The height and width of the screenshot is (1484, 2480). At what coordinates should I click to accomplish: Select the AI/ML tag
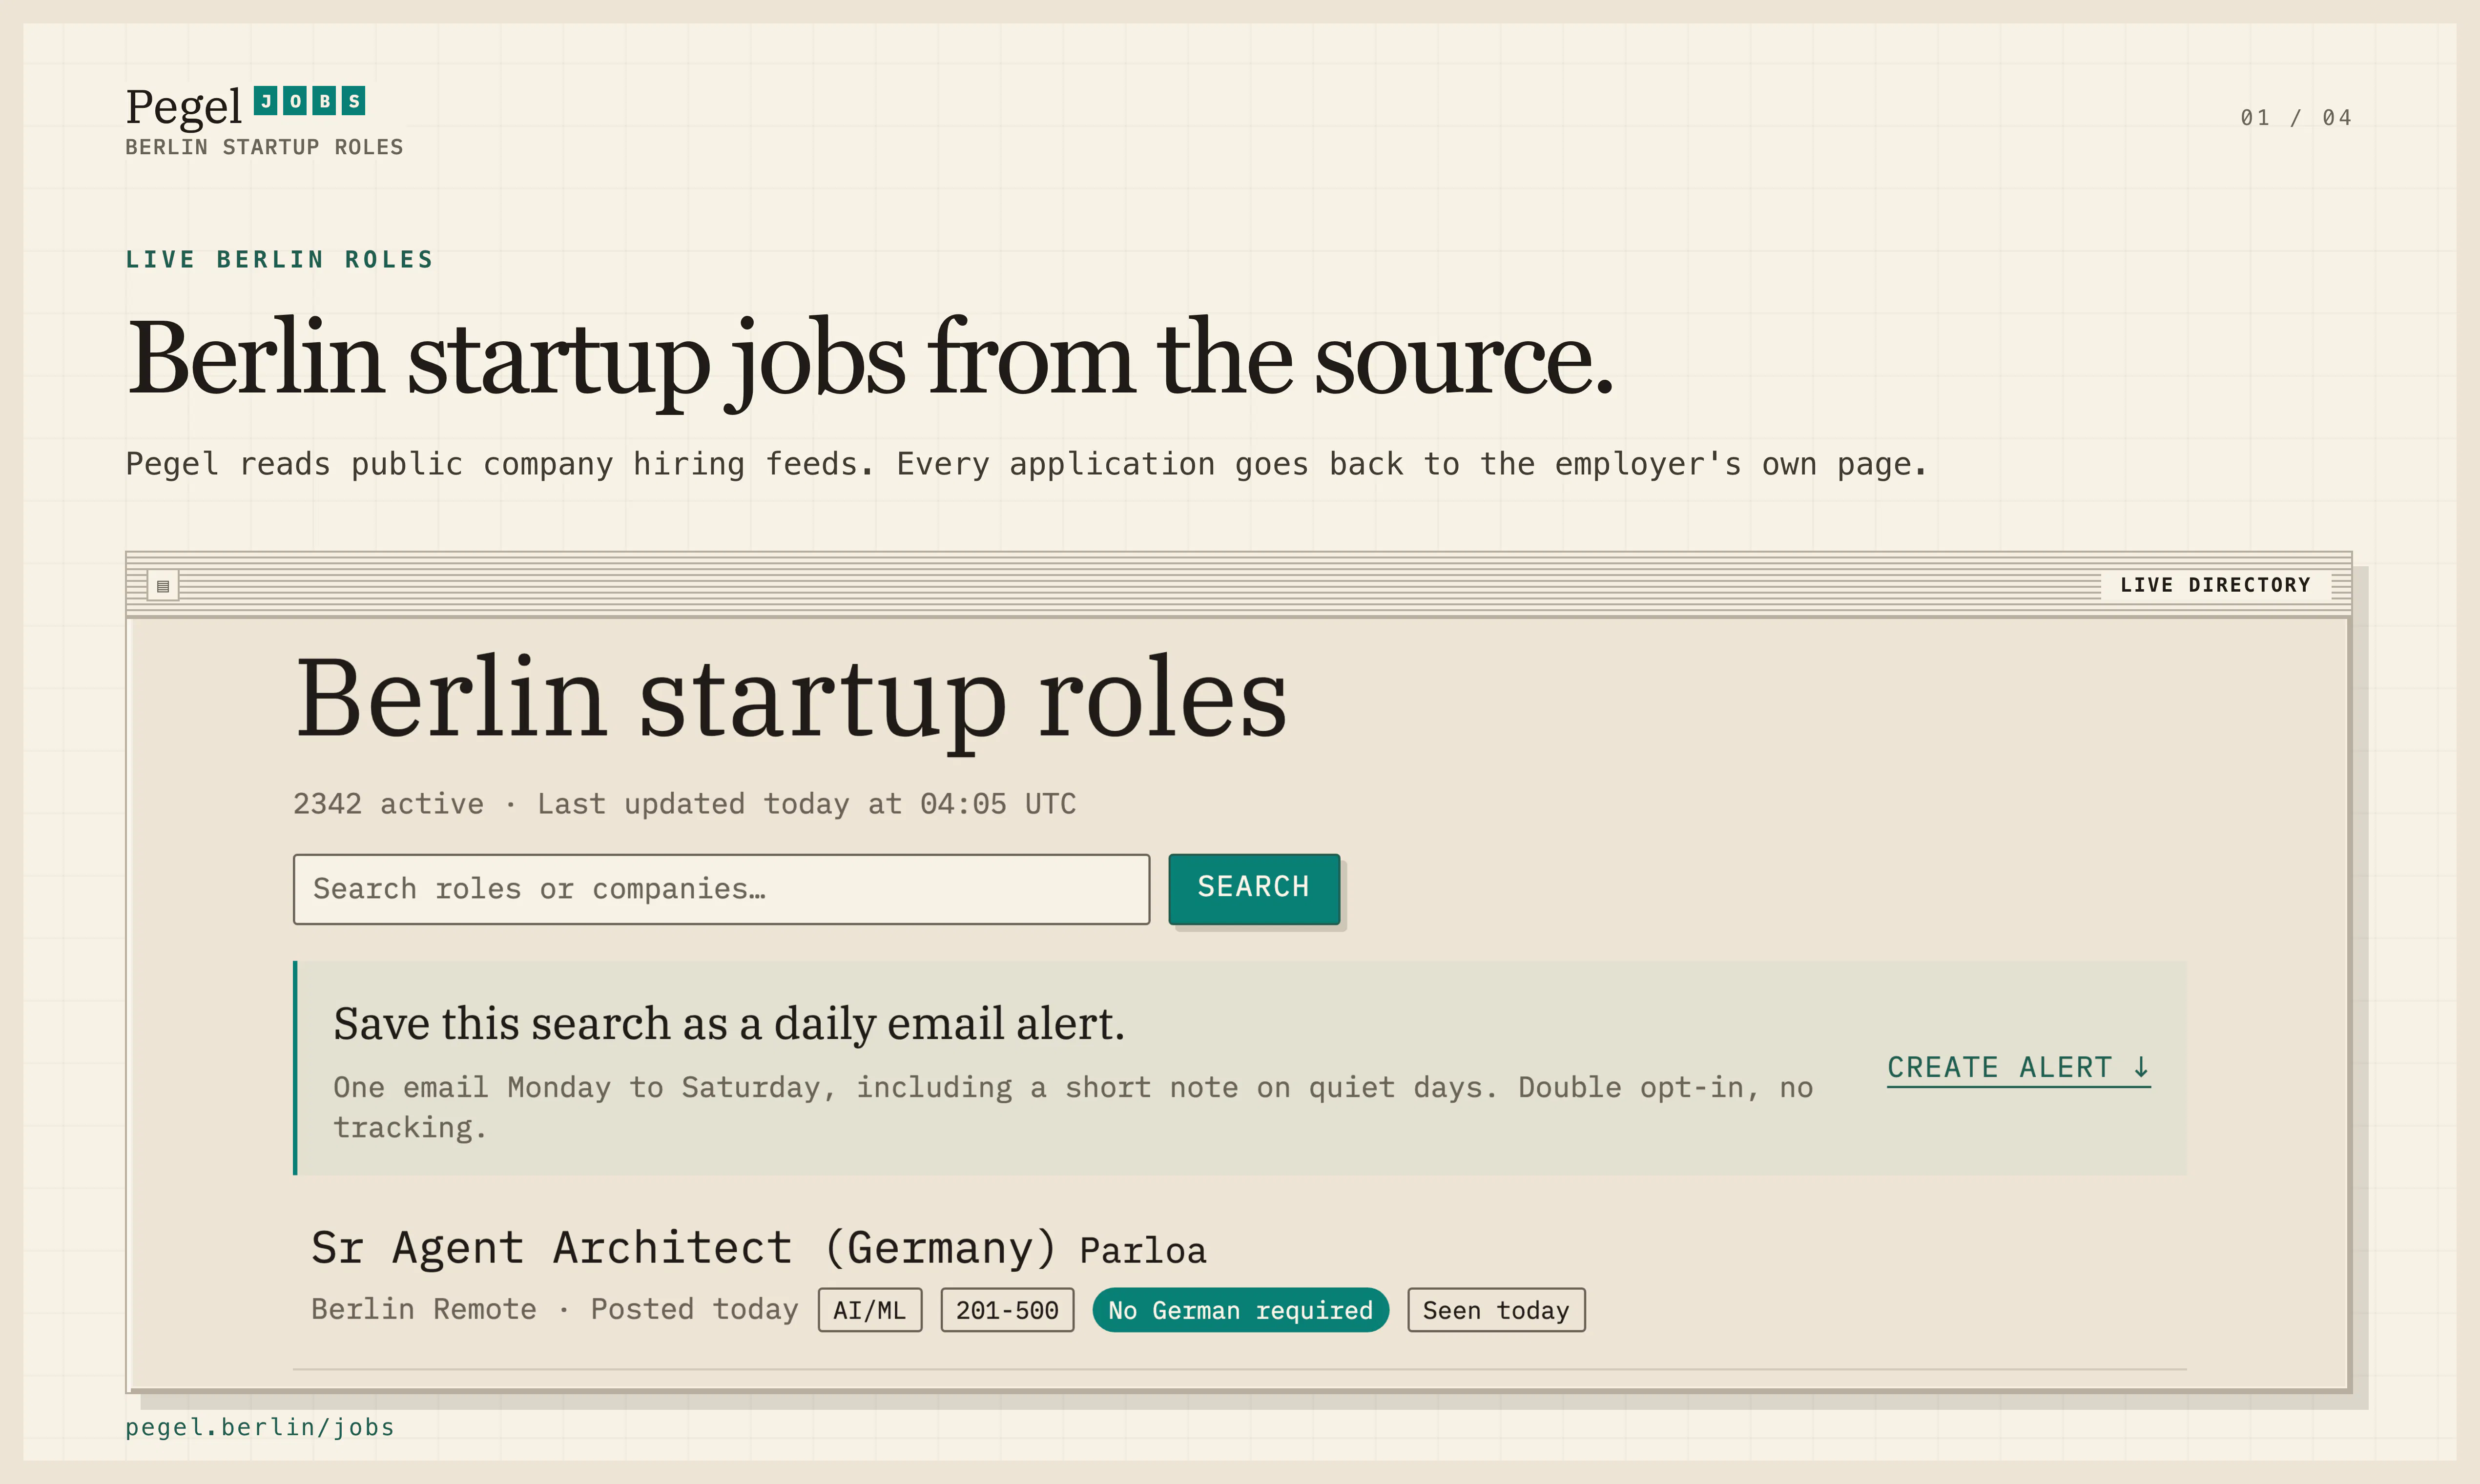pyautogui.click(x=870, y=1310)
